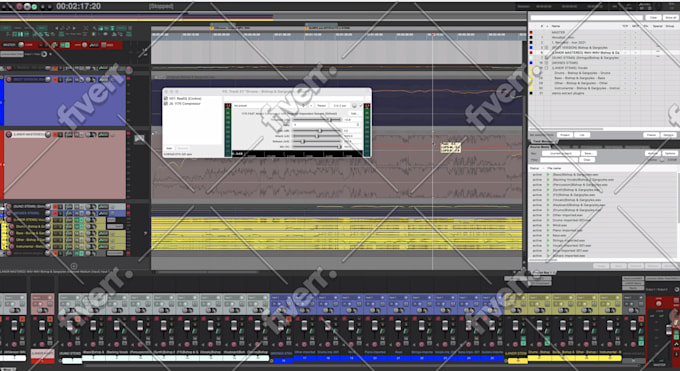The width and height of the screenshot is (680, 371).
Task: Click the Add button in FX window
Action: tap(169, 148)
